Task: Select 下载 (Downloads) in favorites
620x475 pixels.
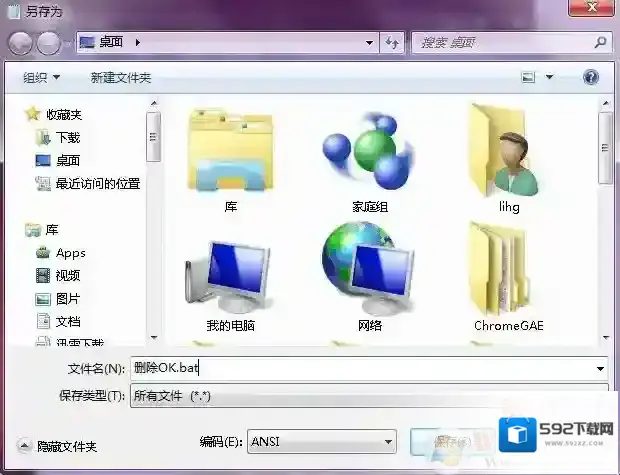Action: click(x=67, y=137)
